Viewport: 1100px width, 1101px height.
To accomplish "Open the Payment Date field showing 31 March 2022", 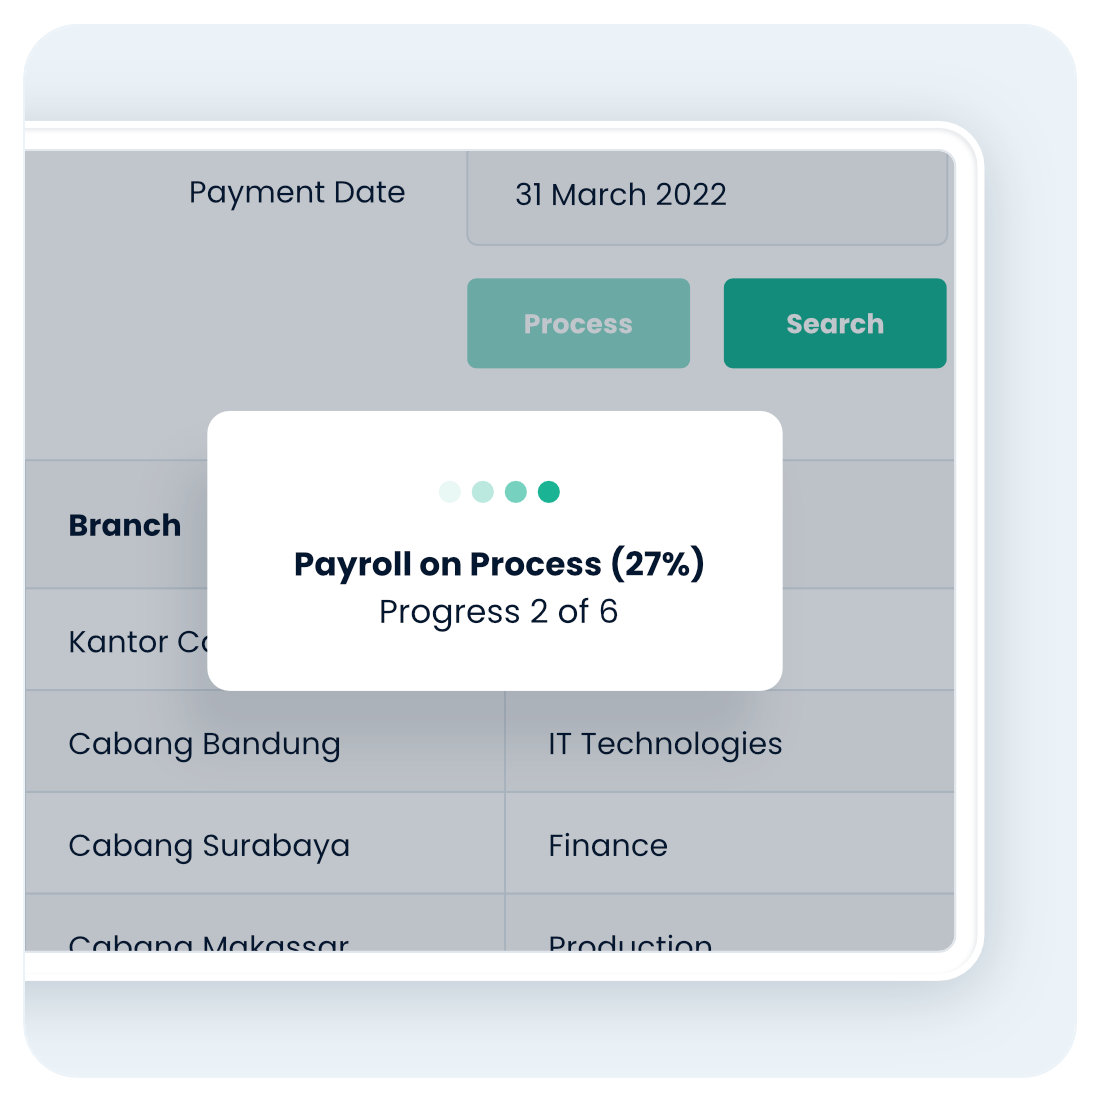I will (706, 195).
